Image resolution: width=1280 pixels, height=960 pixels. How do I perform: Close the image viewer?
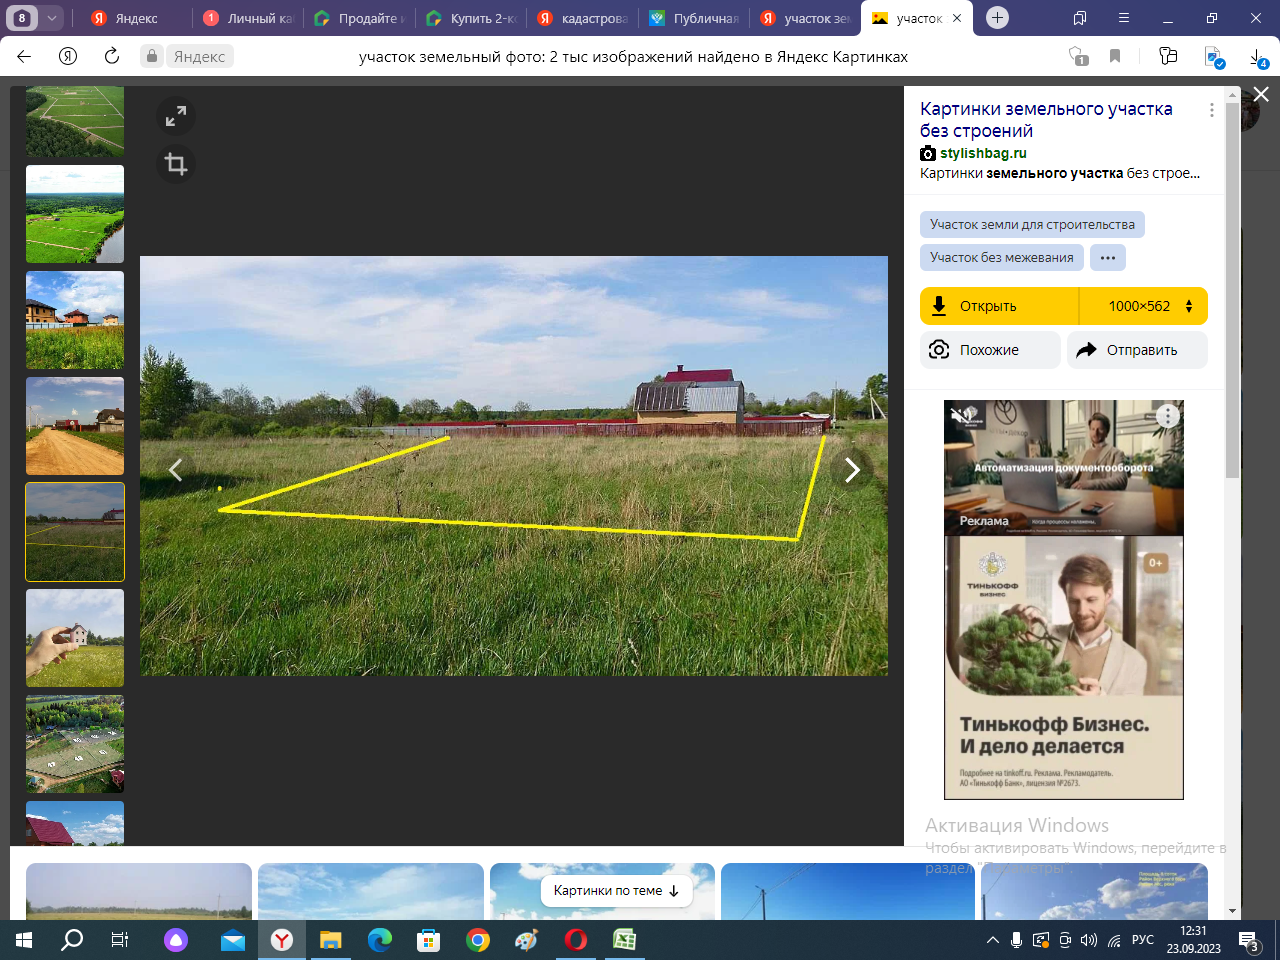(1261, 94)
